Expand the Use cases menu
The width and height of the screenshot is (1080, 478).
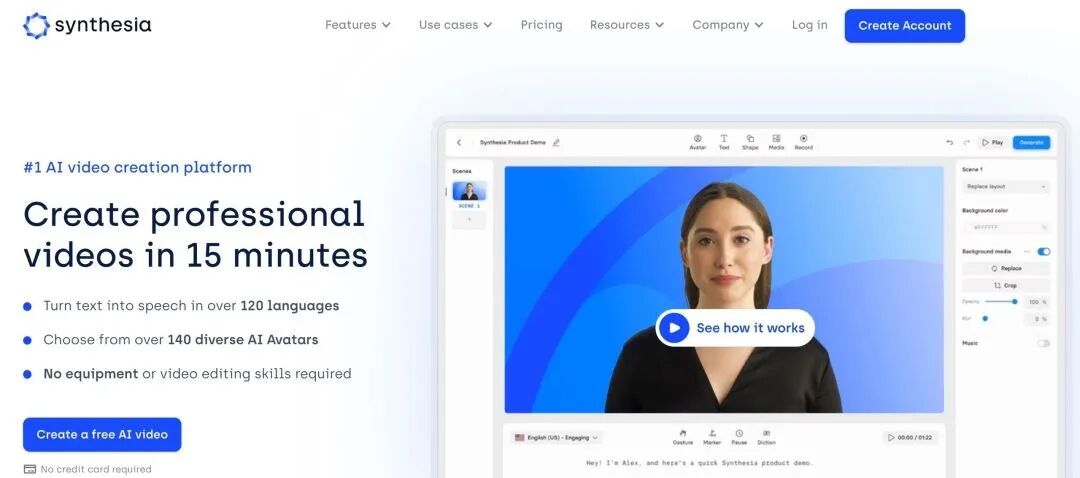click(455, 25)
